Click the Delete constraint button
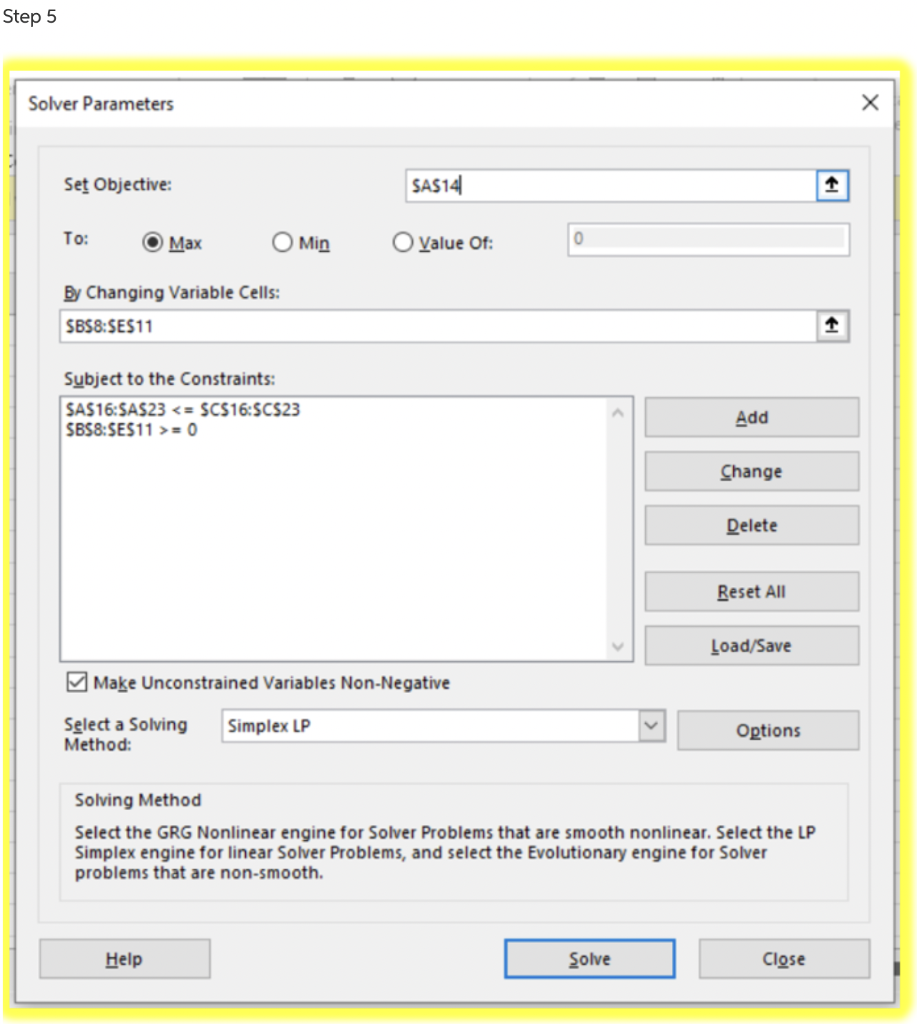This screenshot has width=917, height=1024. point(751,525)
